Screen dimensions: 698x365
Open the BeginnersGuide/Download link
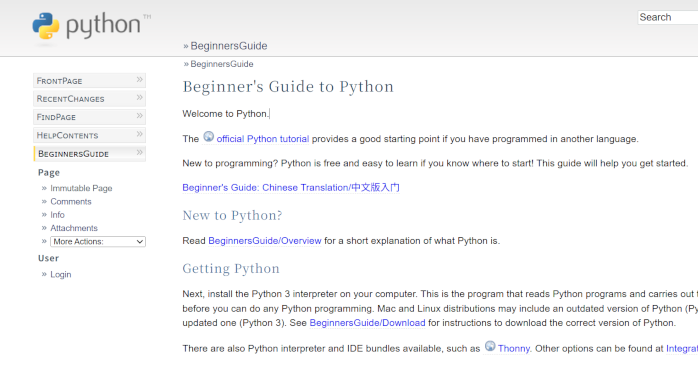[367, 323]
